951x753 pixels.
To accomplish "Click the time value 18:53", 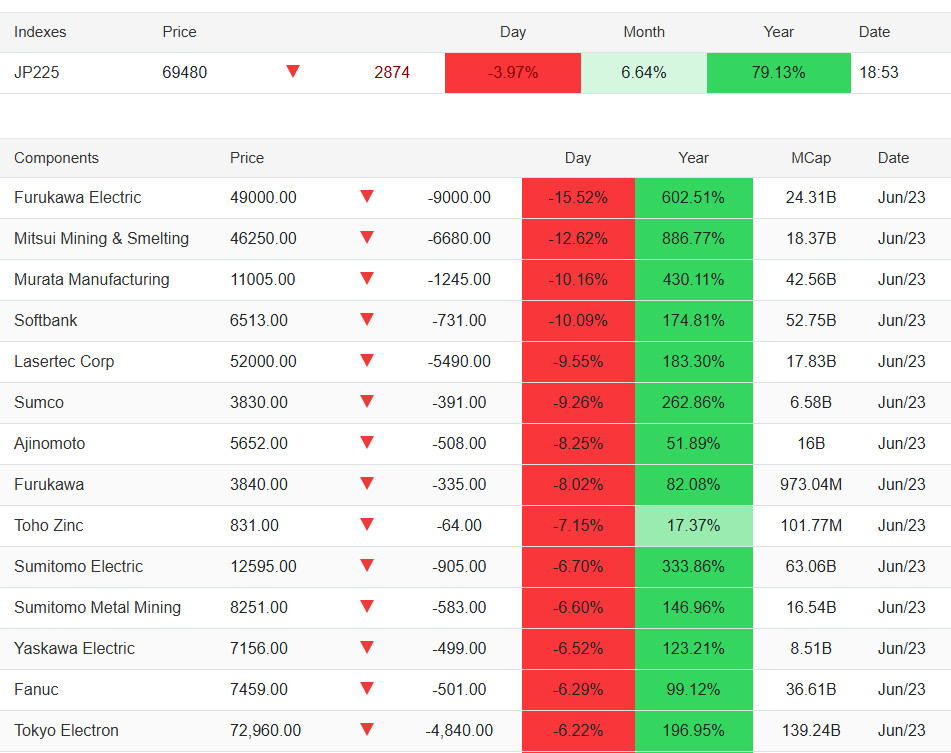I will click(x=879, y=73).
